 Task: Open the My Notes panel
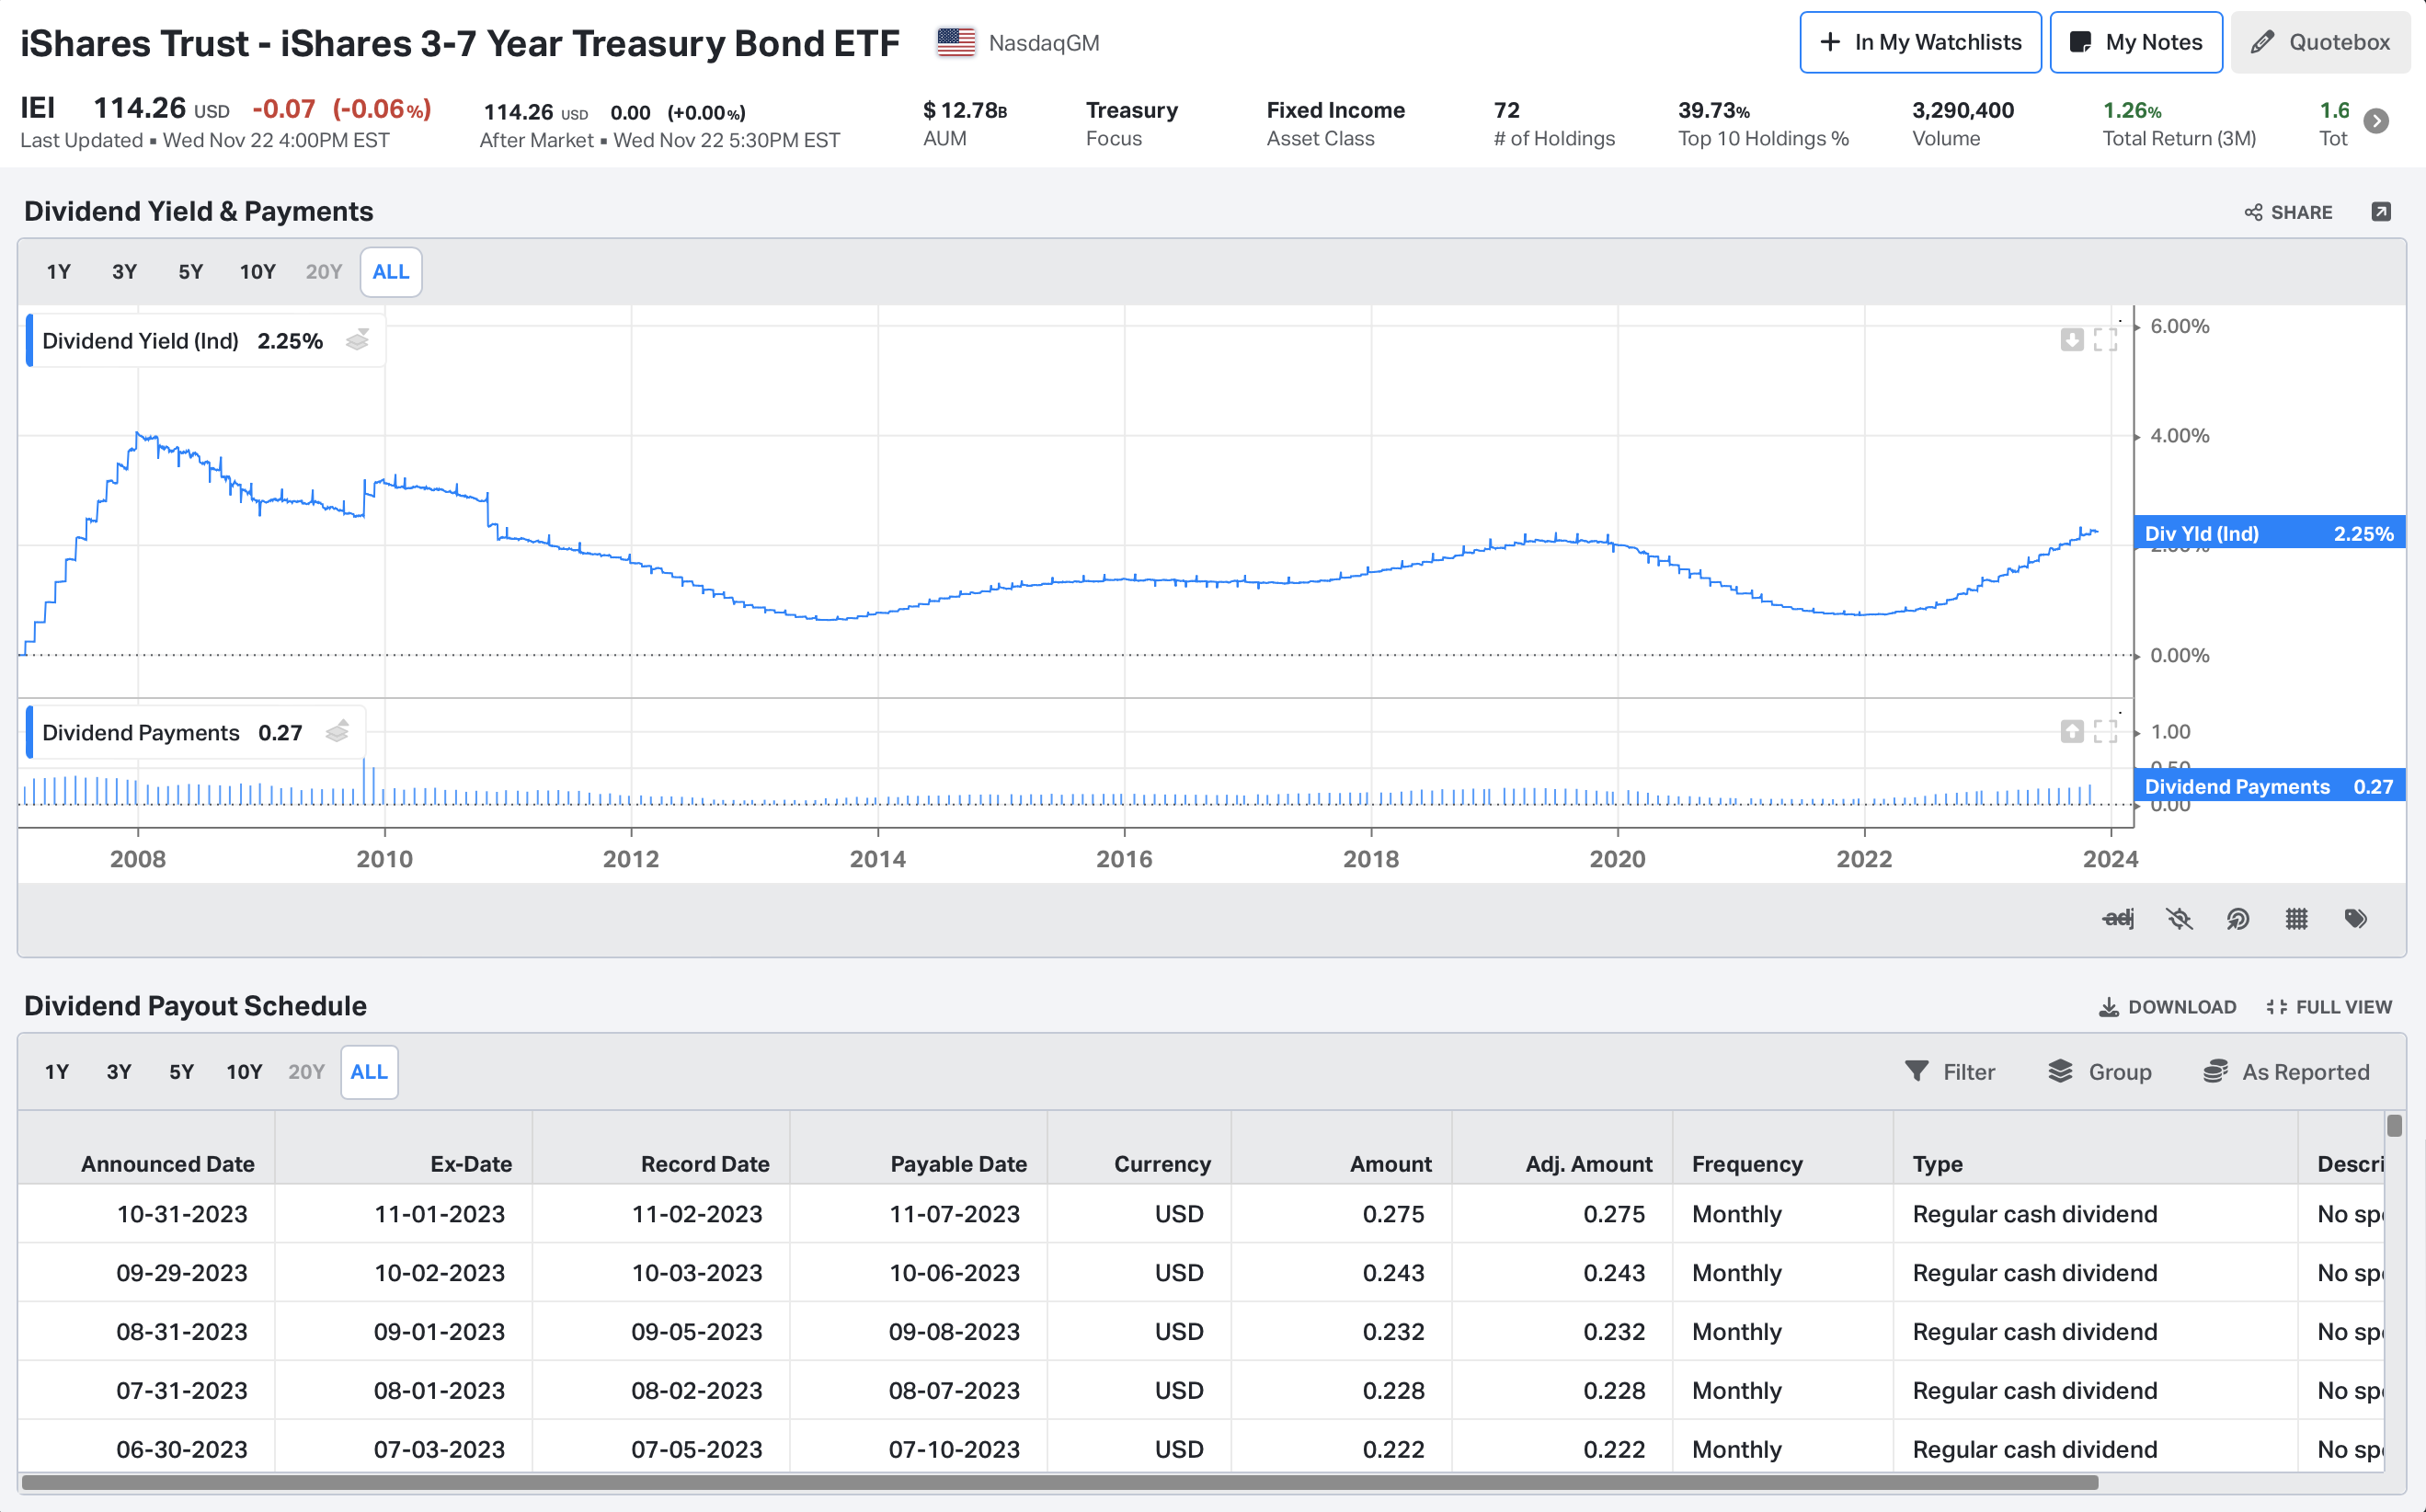tap(2135, 42)
